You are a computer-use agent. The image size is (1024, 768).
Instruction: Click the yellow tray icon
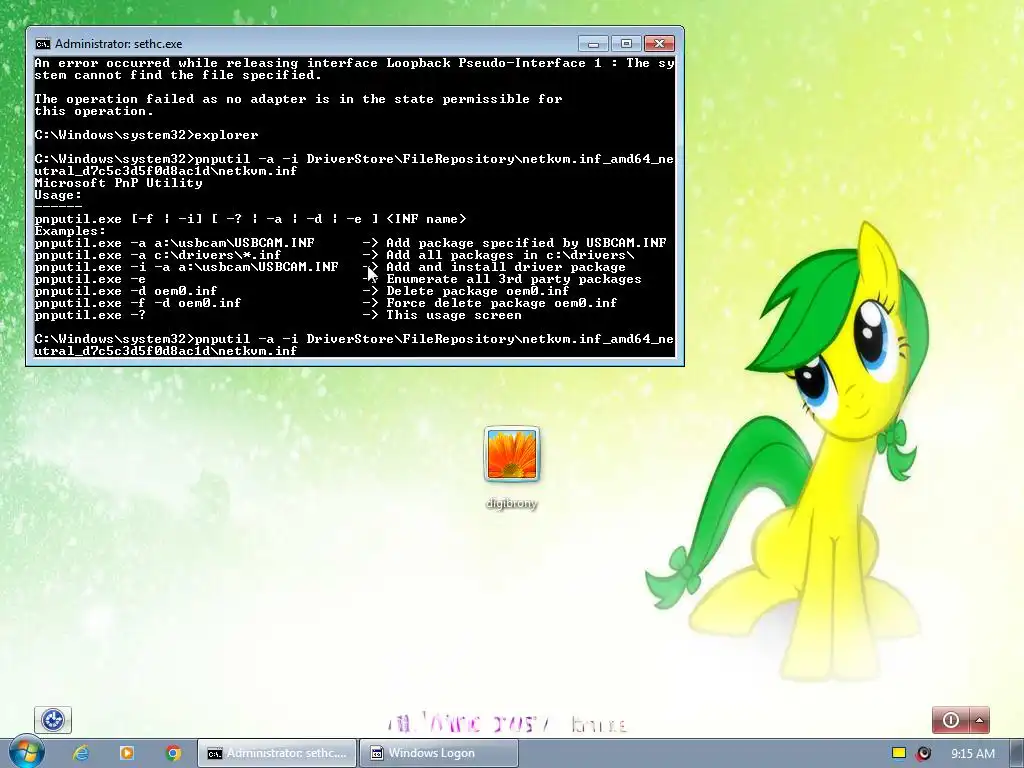(899, 753)
